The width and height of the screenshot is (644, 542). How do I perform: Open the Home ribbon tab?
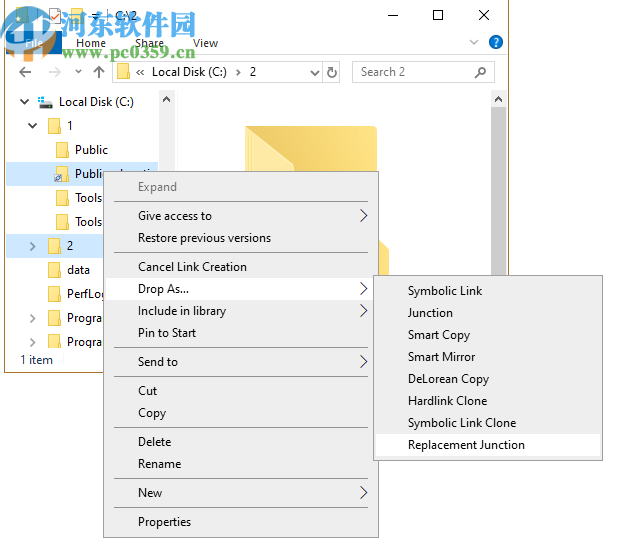[91, 43]
